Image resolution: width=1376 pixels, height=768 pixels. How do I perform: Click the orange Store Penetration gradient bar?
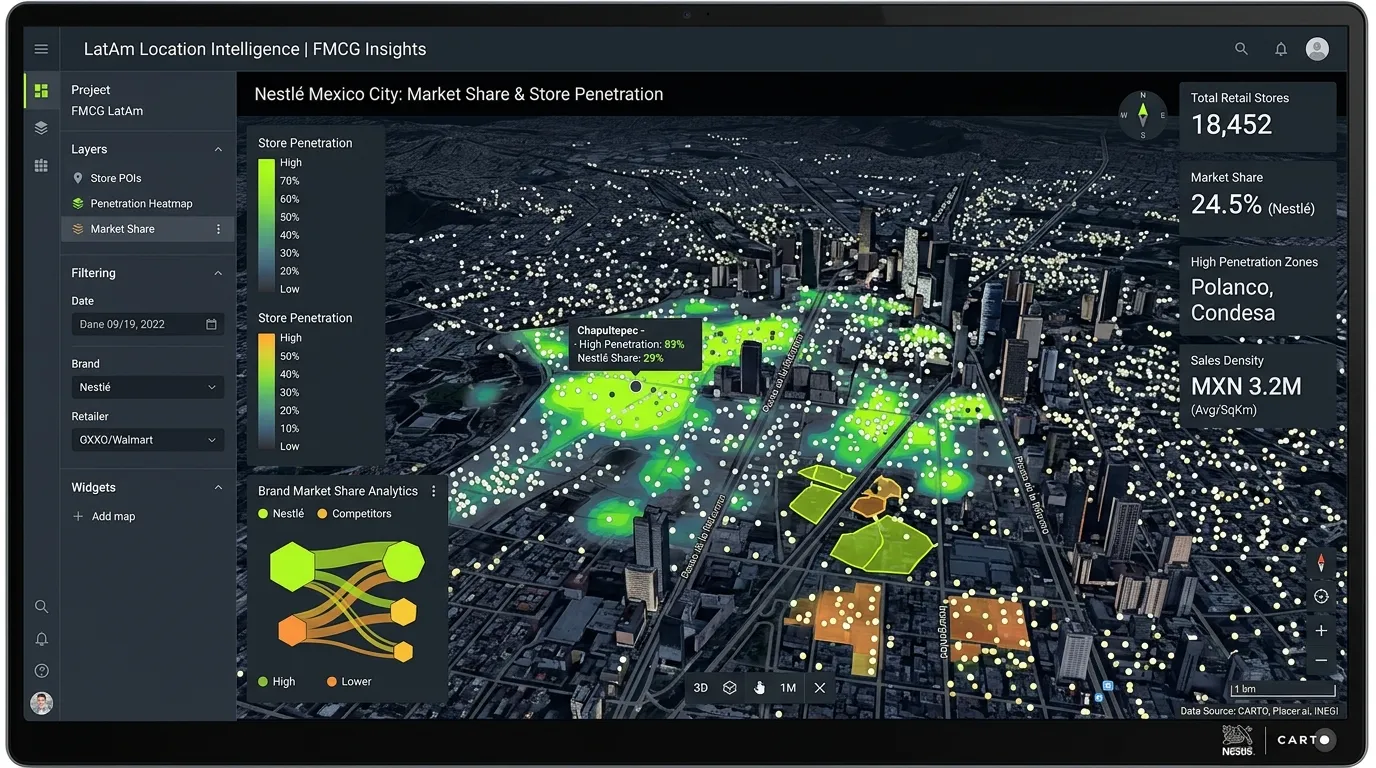tap(266, 392)
